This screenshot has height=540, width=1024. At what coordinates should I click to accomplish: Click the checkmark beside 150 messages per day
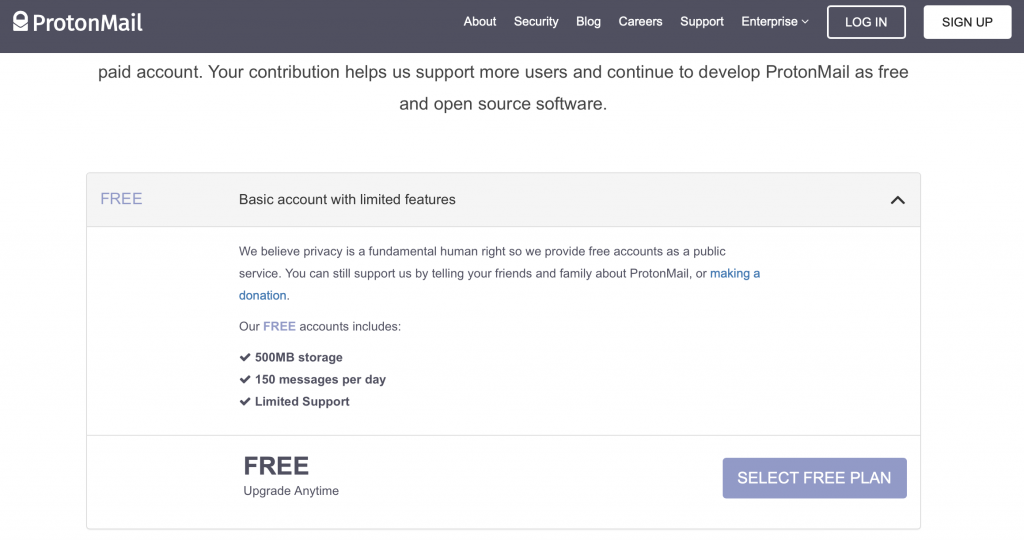pyautogui.click(x=245, y=379)
